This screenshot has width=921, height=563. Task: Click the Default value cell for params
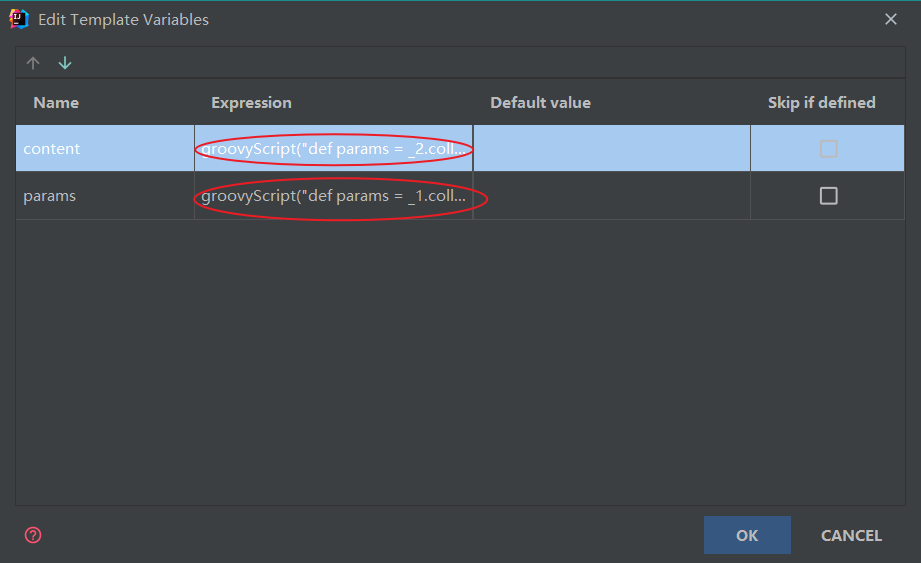tap(611, 196)
